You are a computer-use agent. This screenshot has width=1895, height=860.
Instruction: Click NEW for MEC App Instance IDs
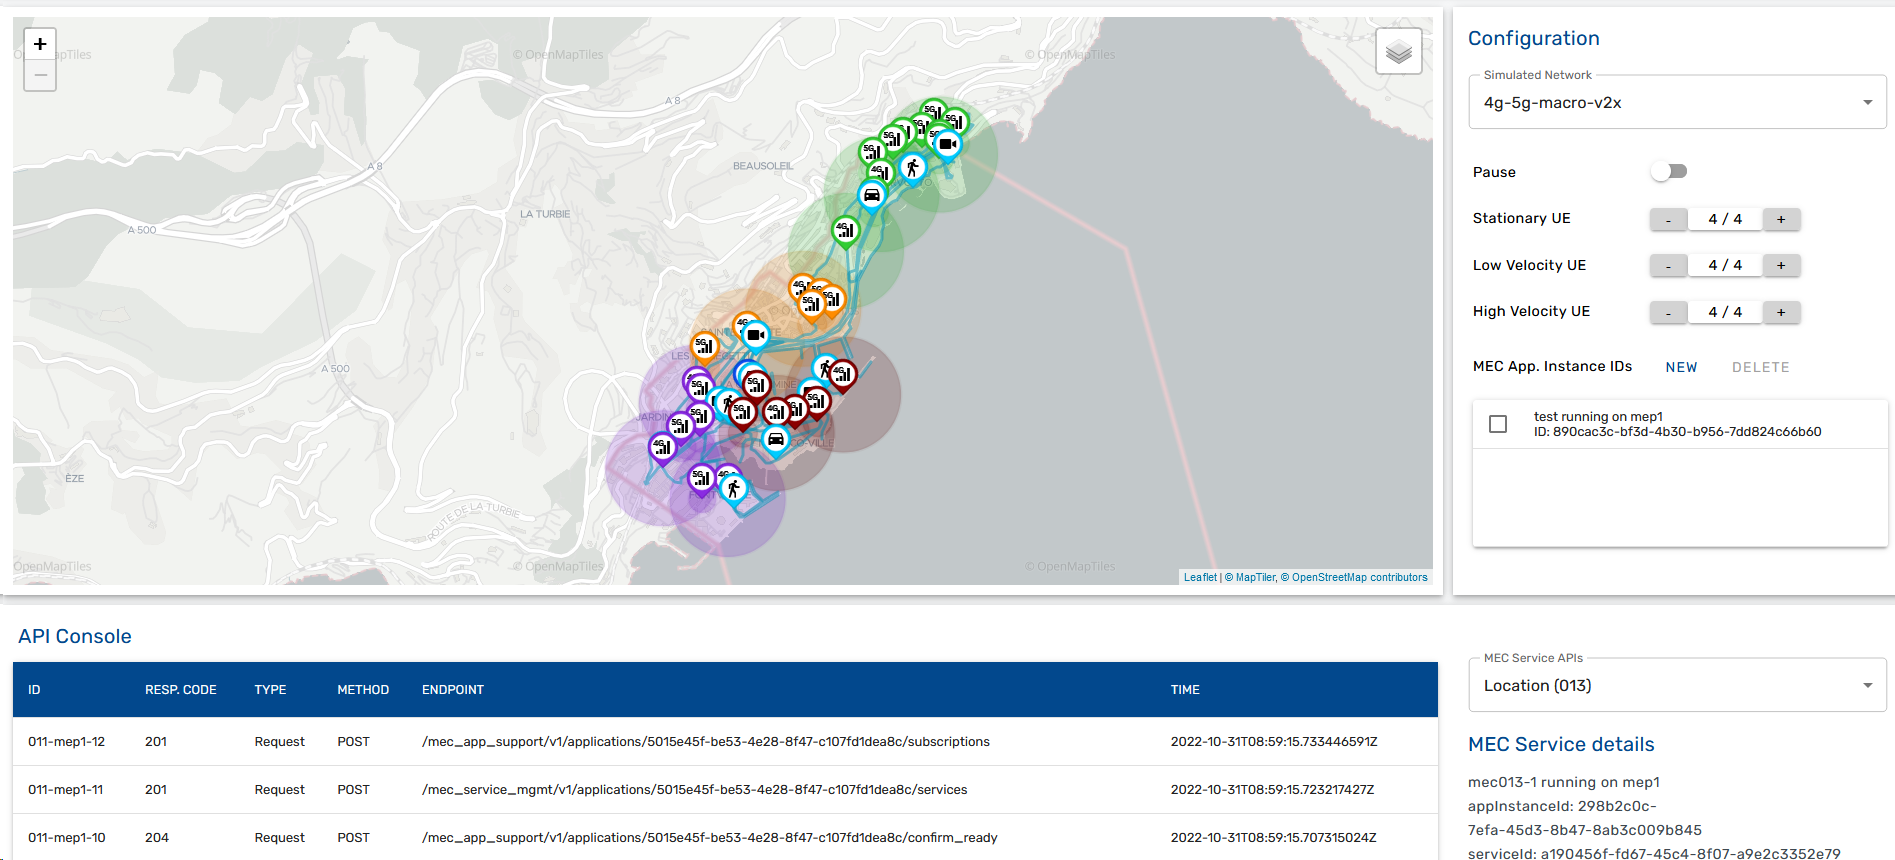pos(1681,367)
